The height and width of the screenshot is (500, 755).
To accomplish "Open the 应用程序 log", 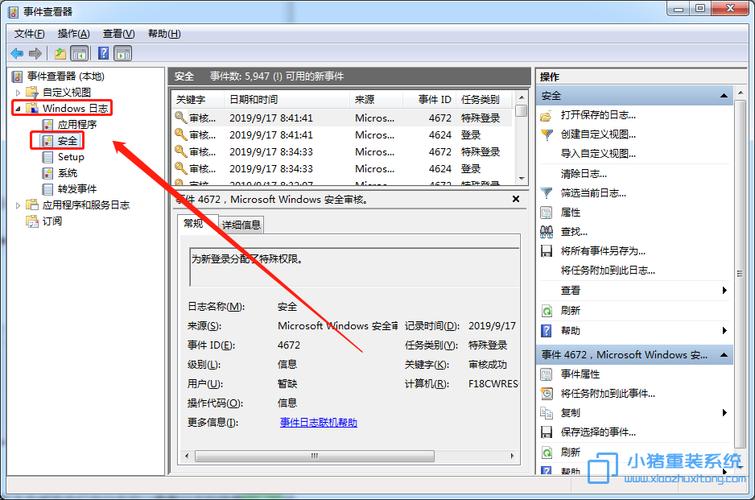I will (x=77, y=124).
